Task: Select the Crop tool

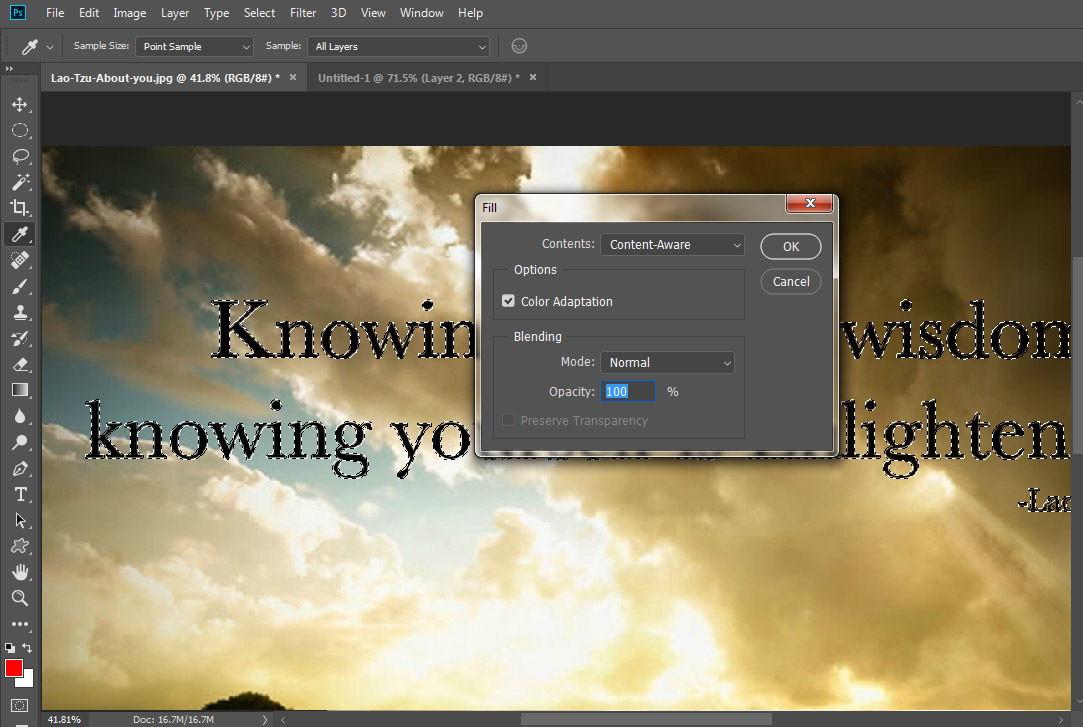Action: 20,208
